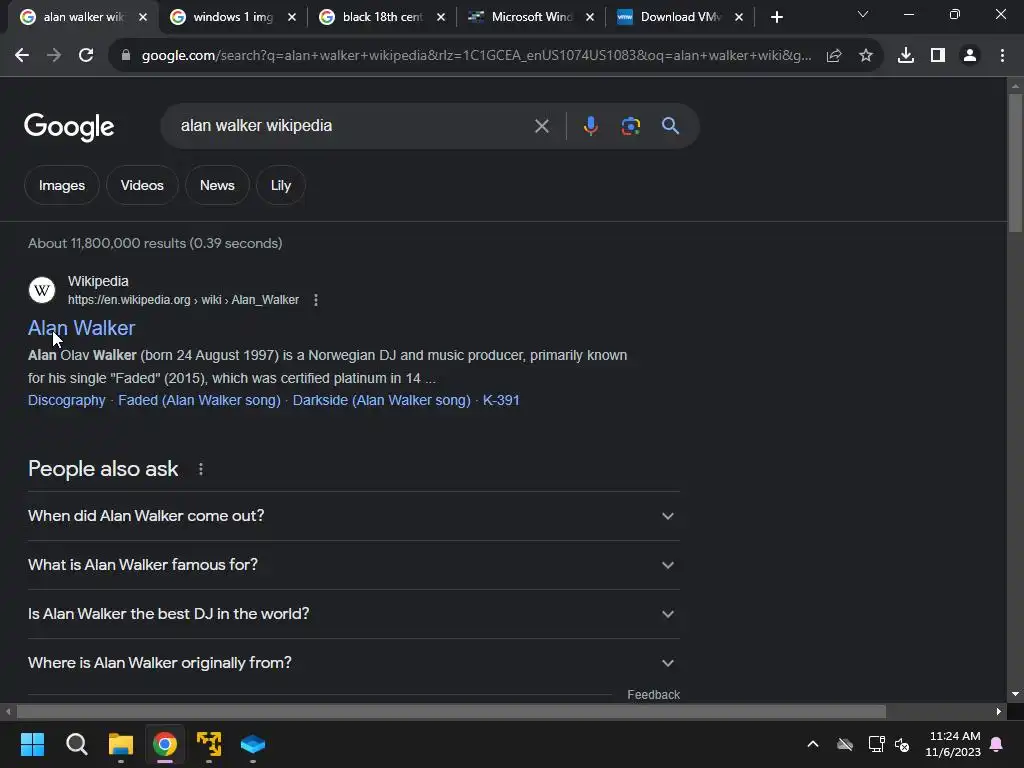Close the Microsoft Wind tab
The width and height of the screenshot is (1024, 768).
click(590, 17)
